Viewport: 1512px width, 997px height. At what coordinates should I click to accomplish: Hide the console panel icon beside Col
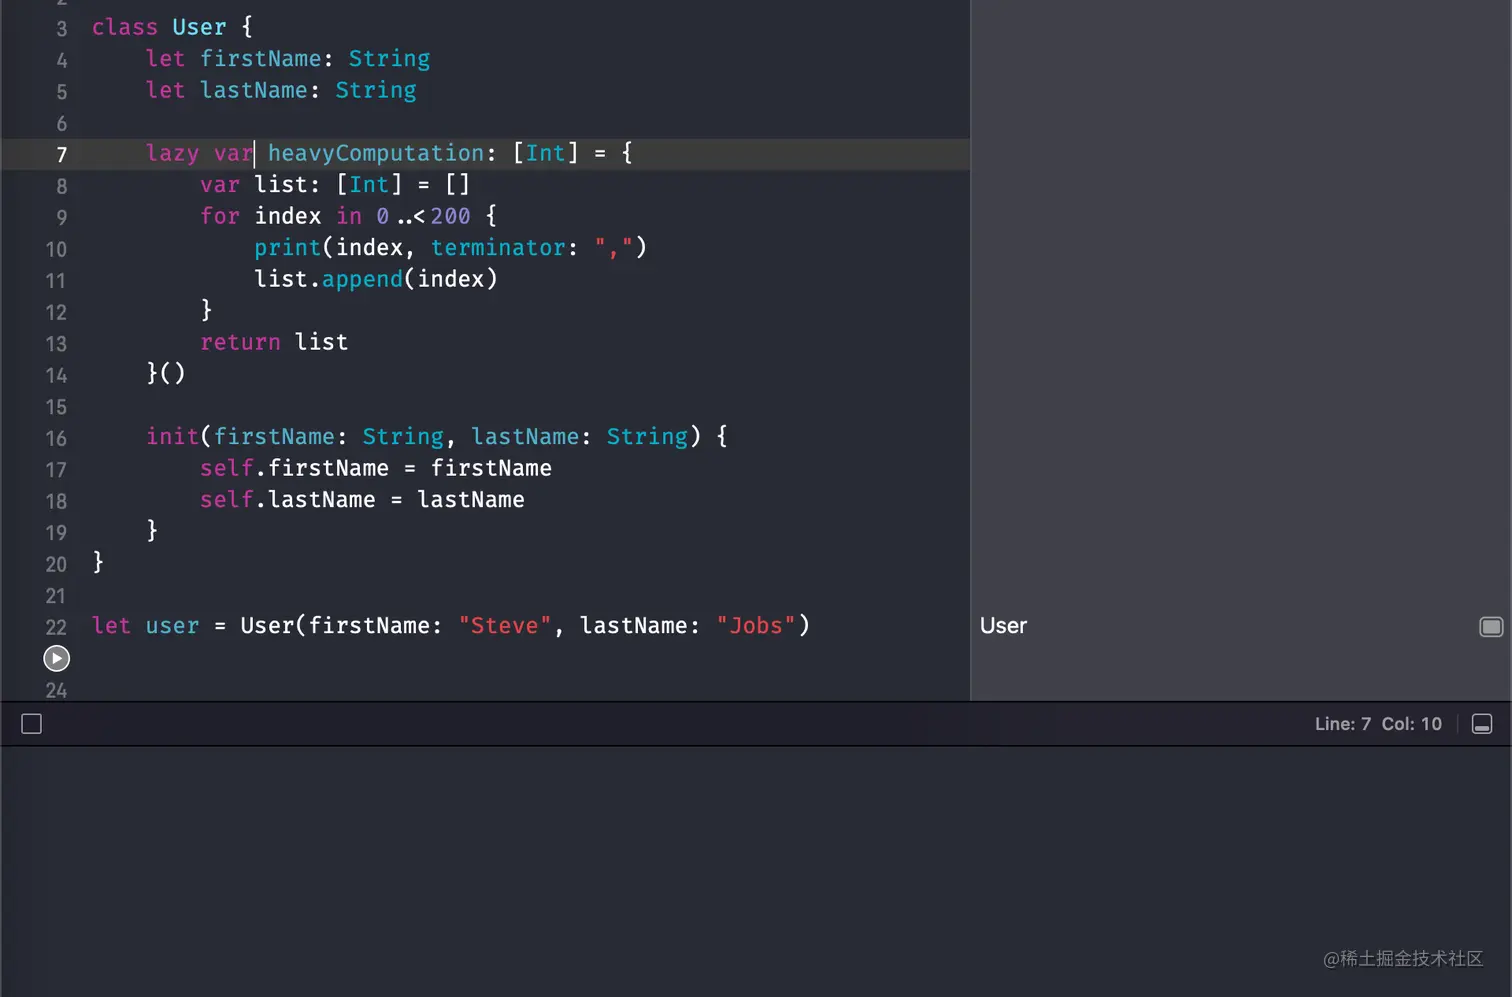click(1482, 724)
